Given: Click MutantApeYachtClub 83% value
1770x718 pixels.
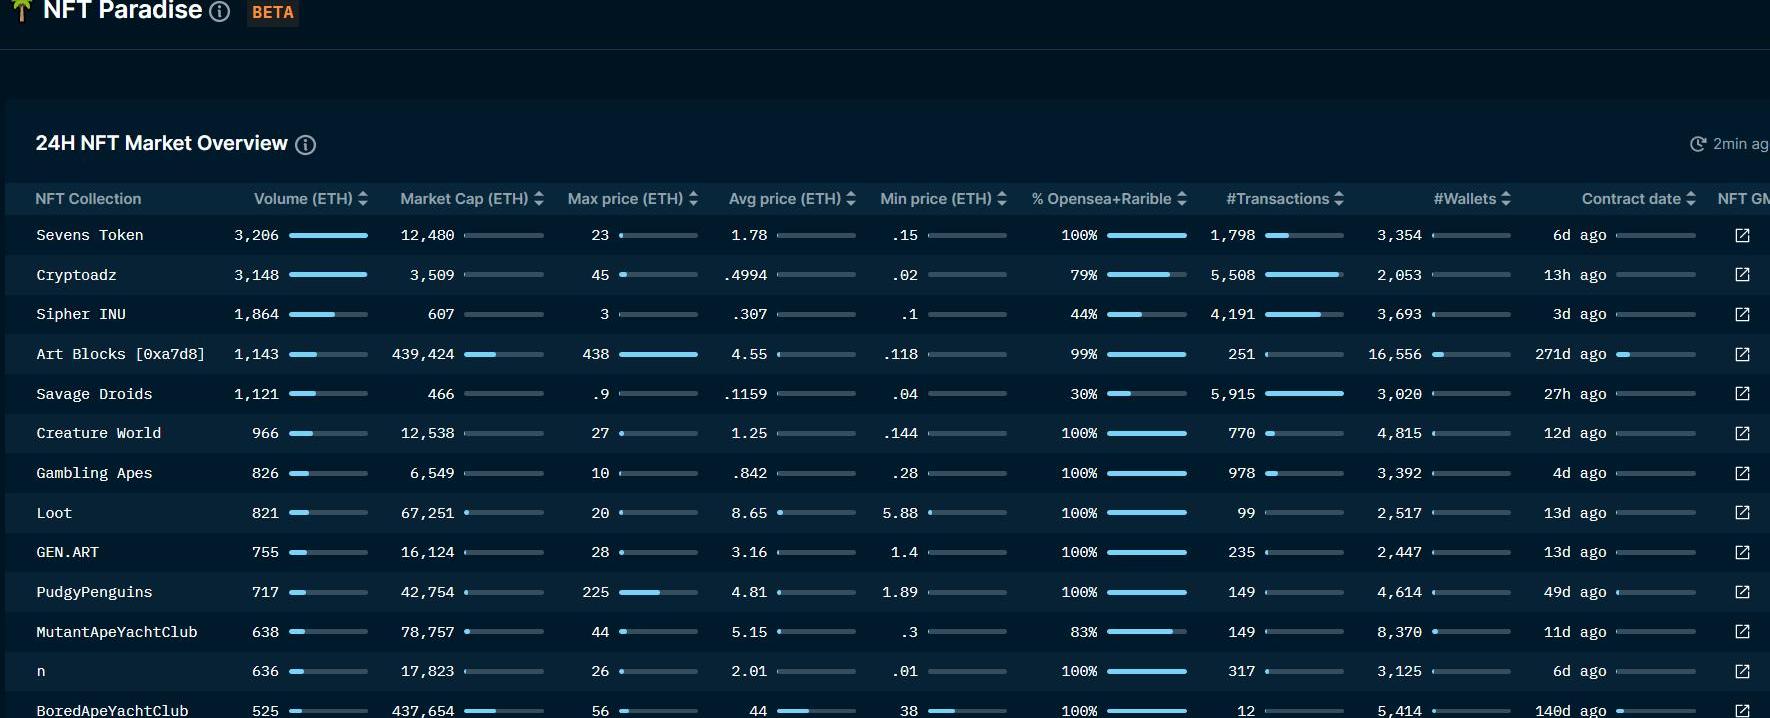Looking at the screenshot, I should (x=1083, y=632).
